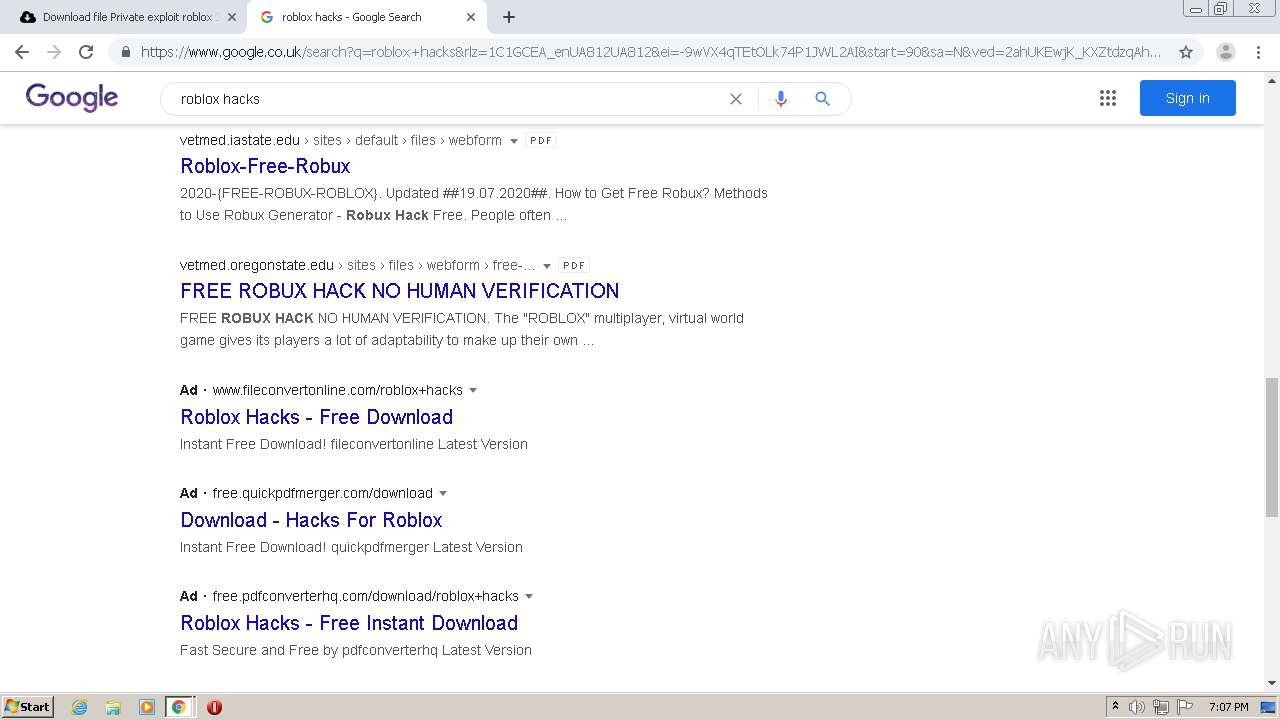Click the free.quickpdfmerger.com/download ad URL
The width and height of the screenshot is (1280, 720).
click(322, 493)
